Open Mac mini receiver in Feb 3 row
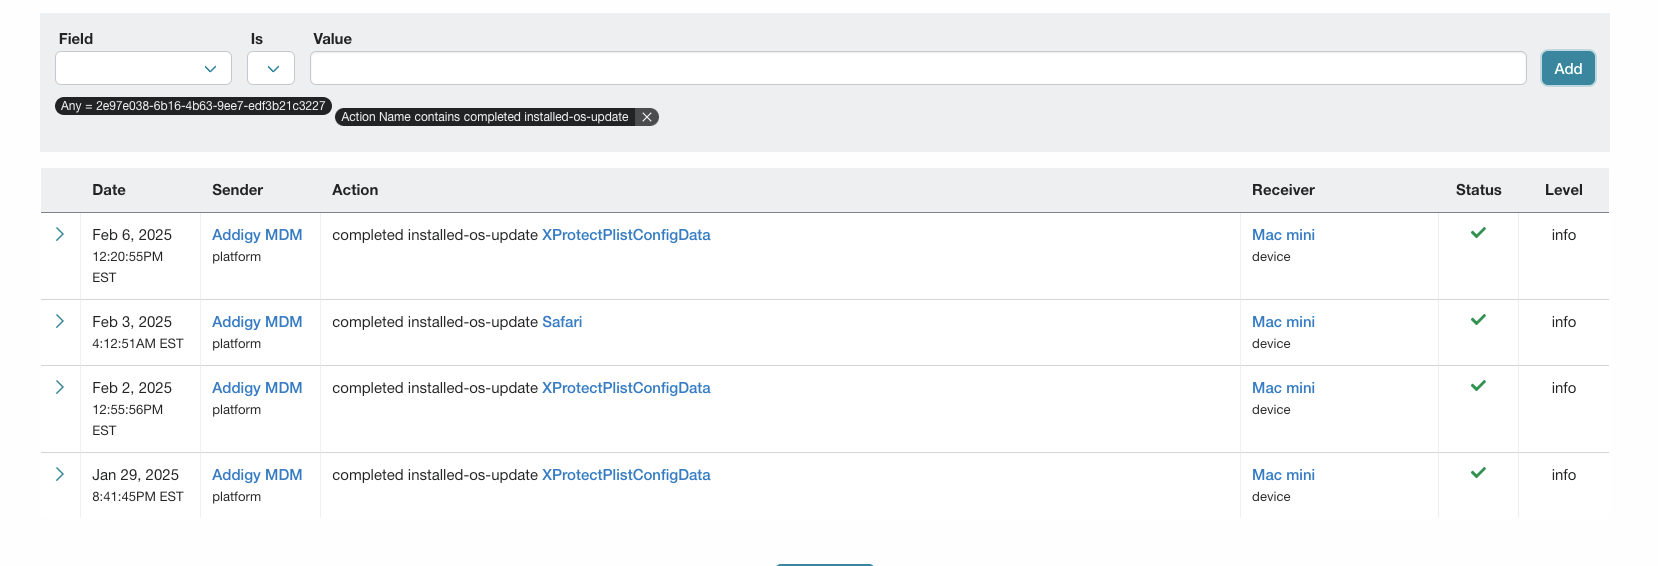 pyautogui.click(x=1283, y=322)
